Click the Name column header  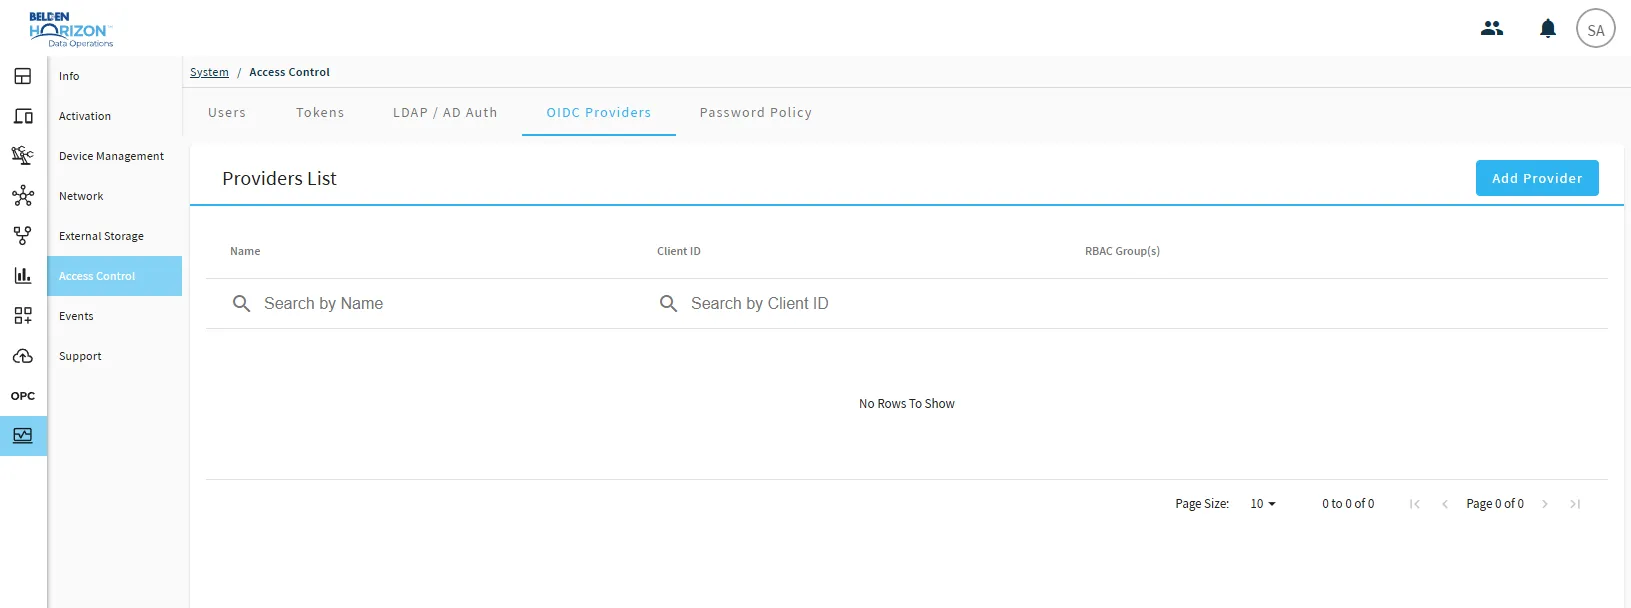tap(245, 251)
